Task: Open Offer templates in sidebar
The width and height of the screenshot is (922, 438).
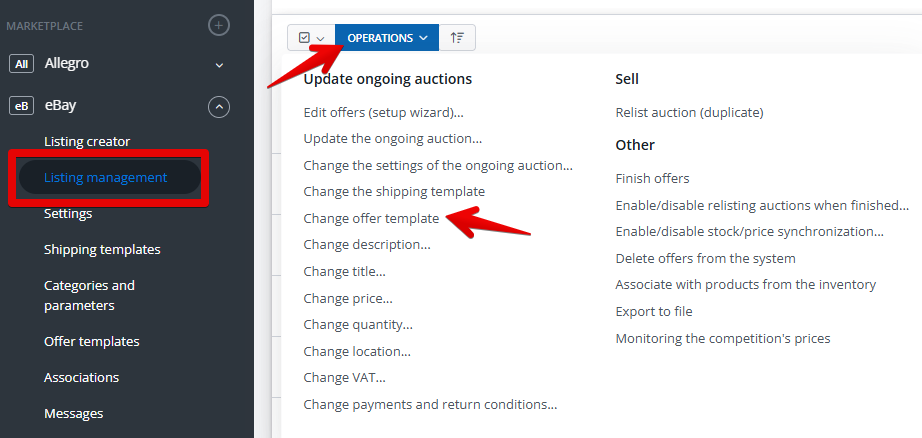Action: click(91, 342)
